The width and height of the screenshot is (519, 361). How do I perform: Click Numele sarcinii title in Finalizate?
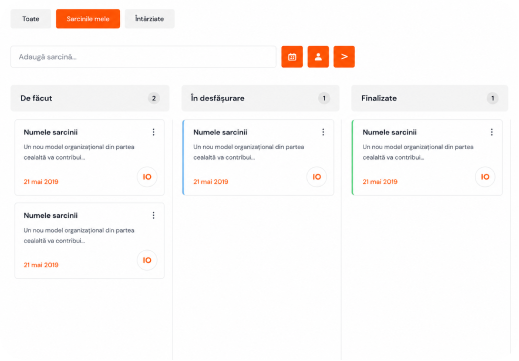click(390, 132)
